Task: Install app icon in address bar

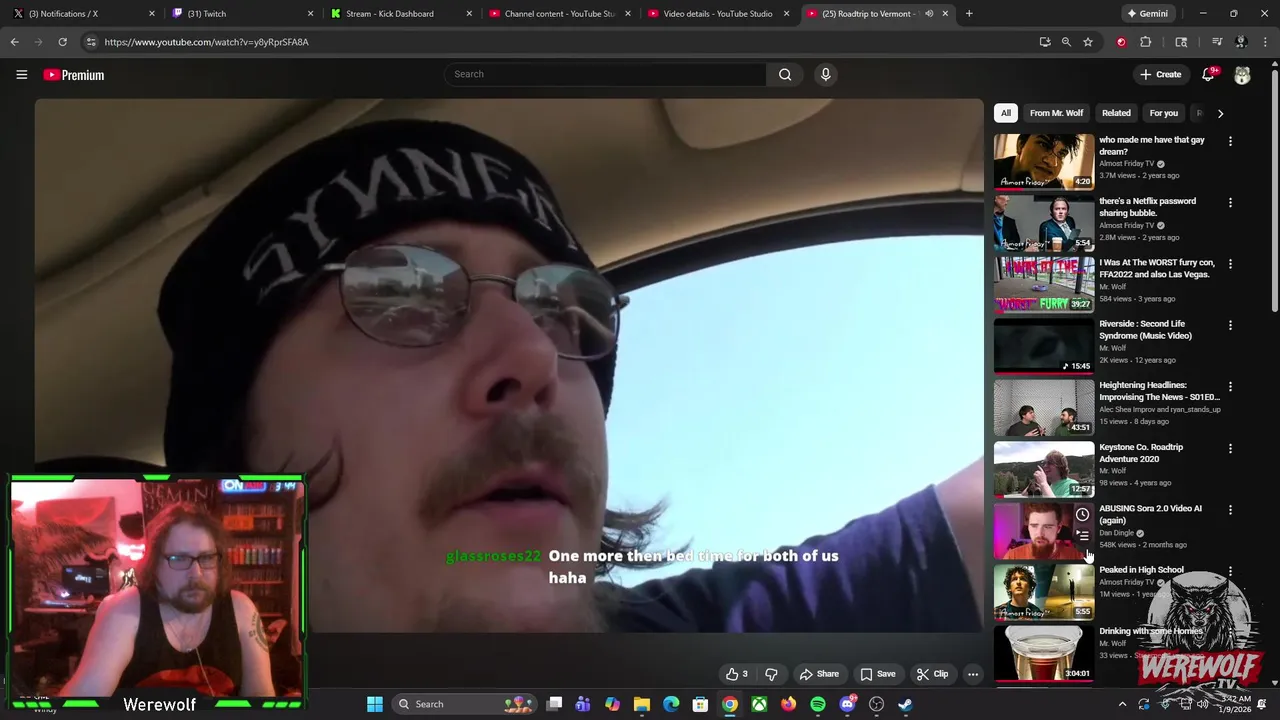Action: pyautogui.click(x=1045, y=42)
